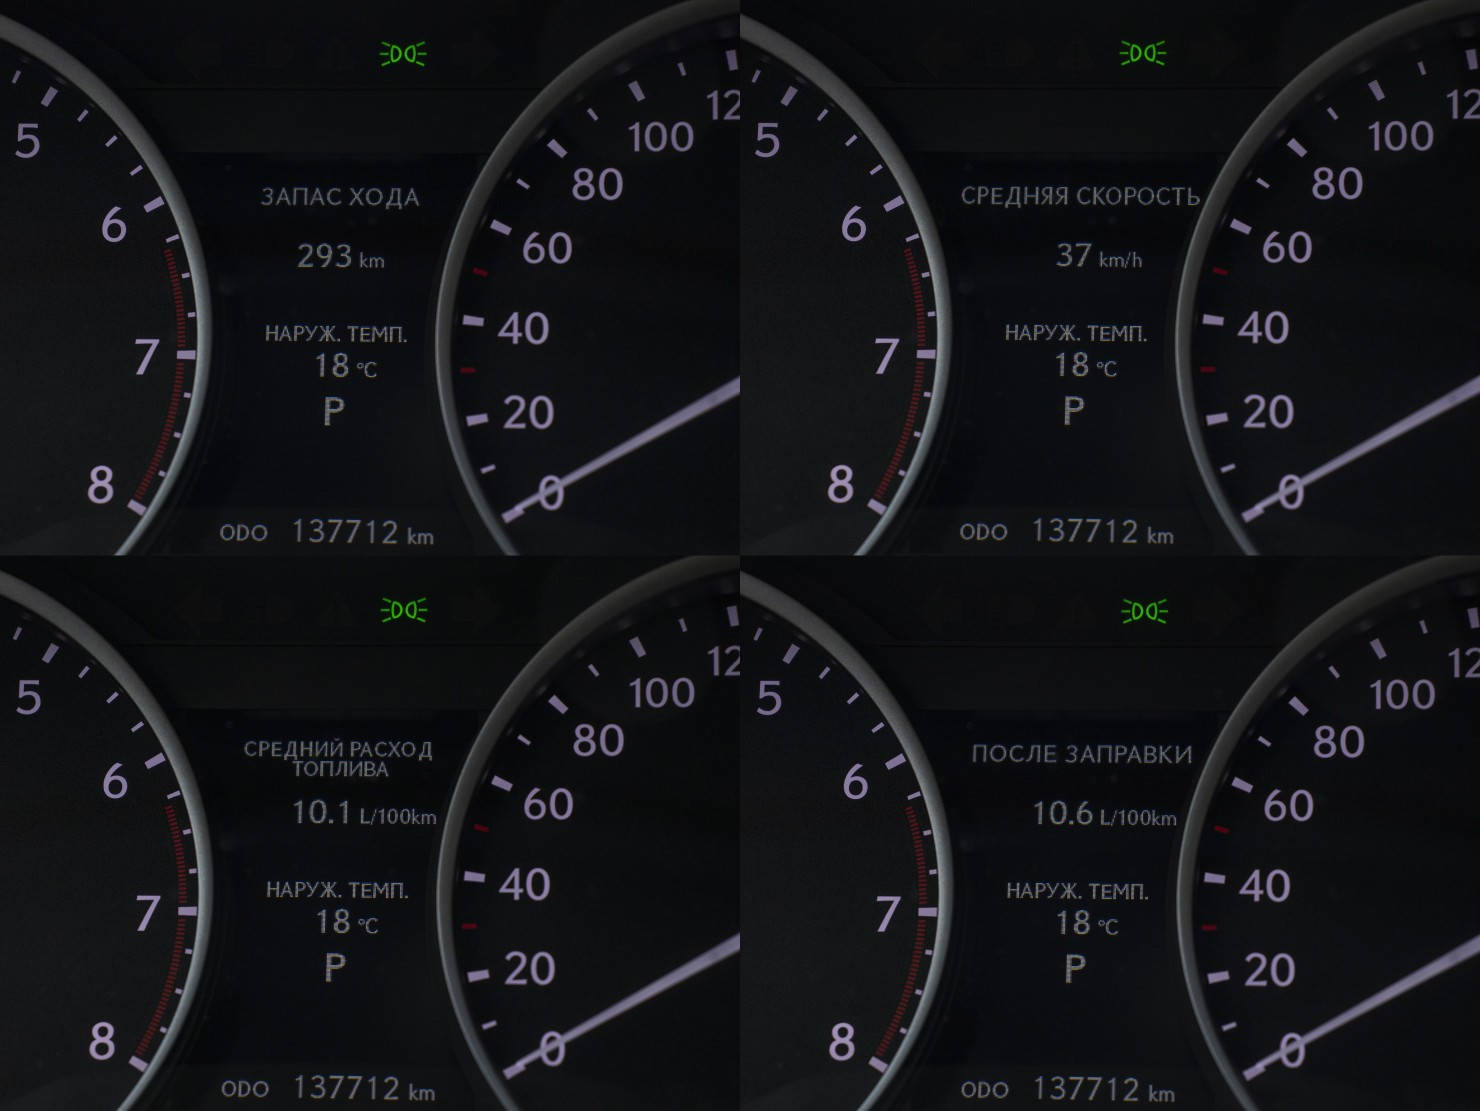Viewport: 1480px width, 1111px height.
Task: Click the tachometer 7 mark in the СРЕДНИЙ РАСХОД panel
Action: (x=147, y=914)
